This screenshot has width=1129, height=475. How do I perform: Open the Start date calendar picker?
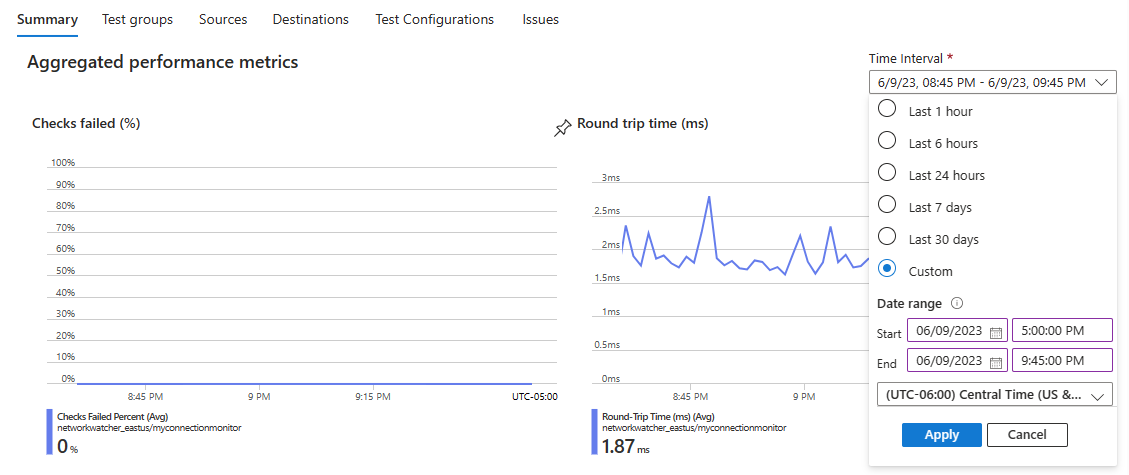(x=996, y=332)
